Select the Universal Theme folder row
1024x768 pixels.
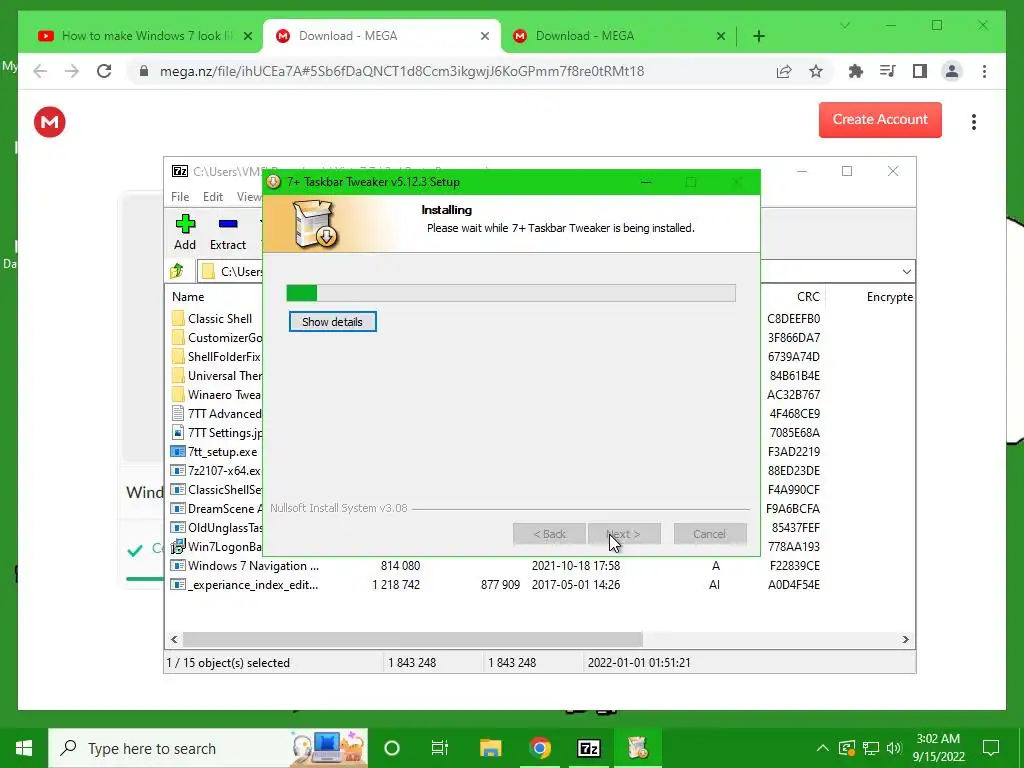click(x=216, y=376)
